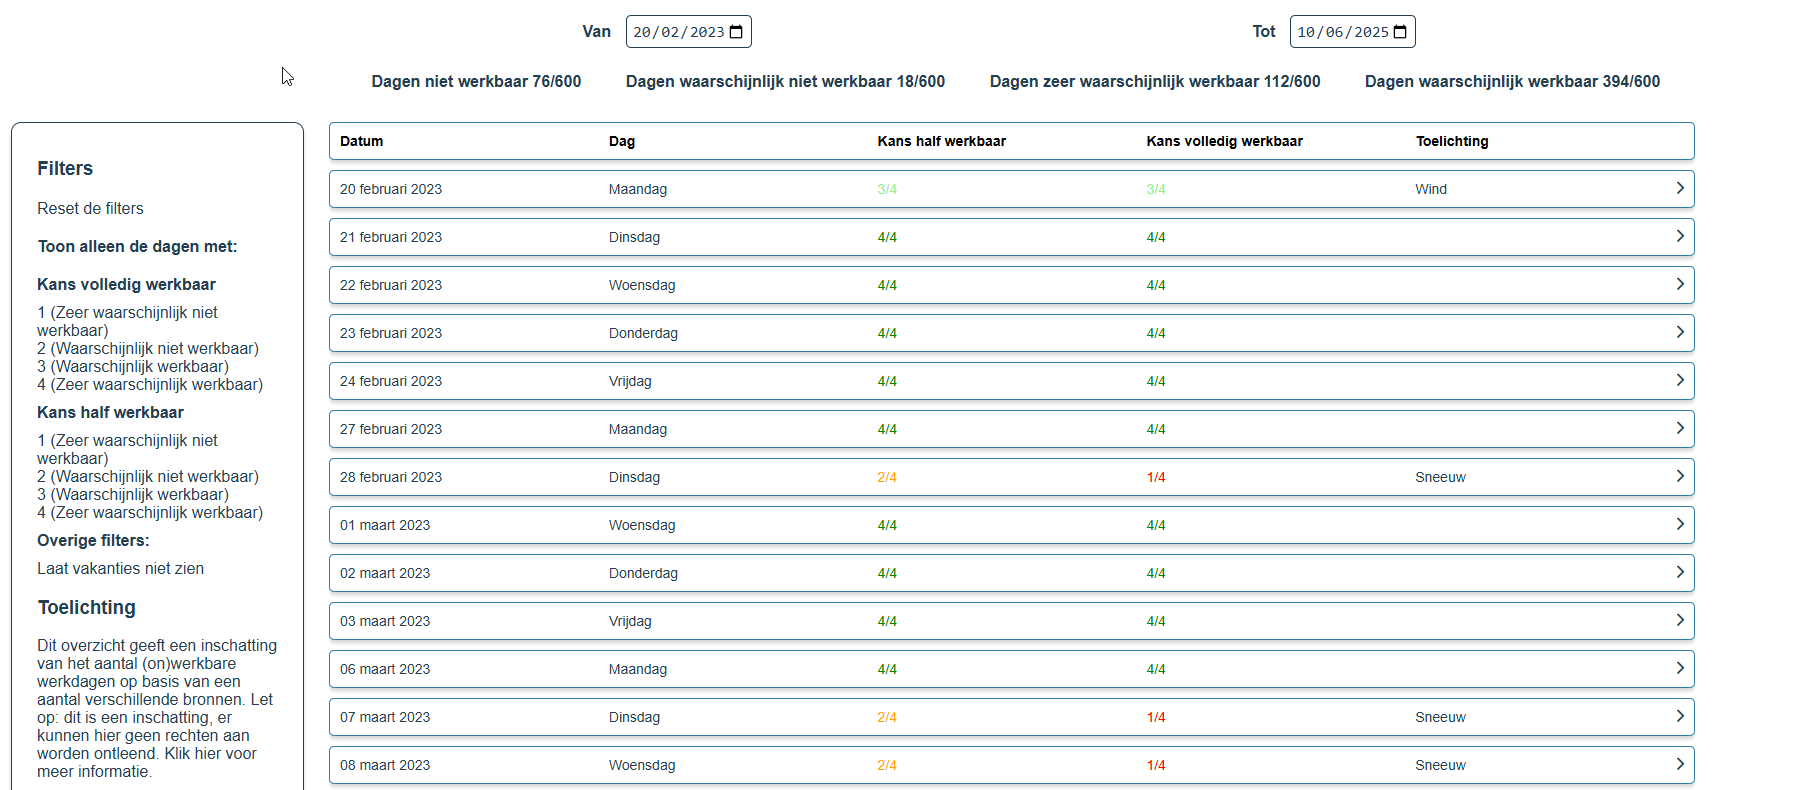This screenshot has height=790, width=1807.
Task: Click the Van date input field
Action: (678, 32)
